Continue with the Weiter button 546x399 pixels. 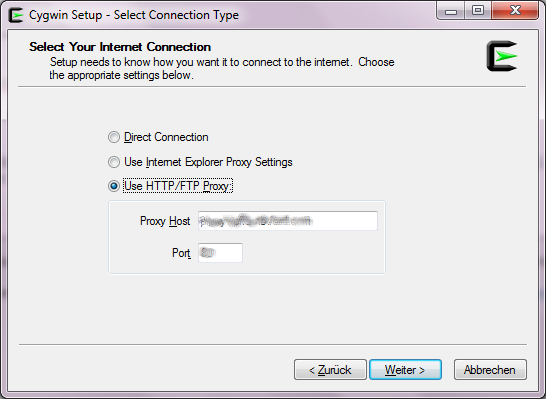405,370
